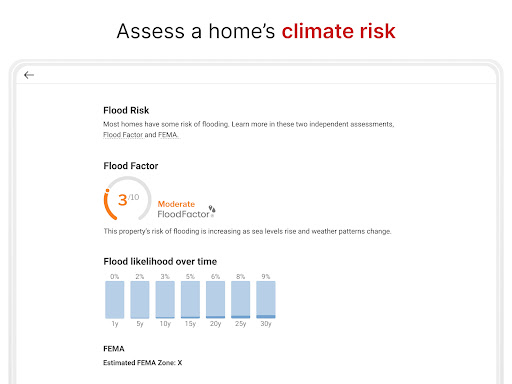This screenshot has width=512, height=384.
Task: Select the 10y flood likelihood bar
Action: (x=165, y=300)
